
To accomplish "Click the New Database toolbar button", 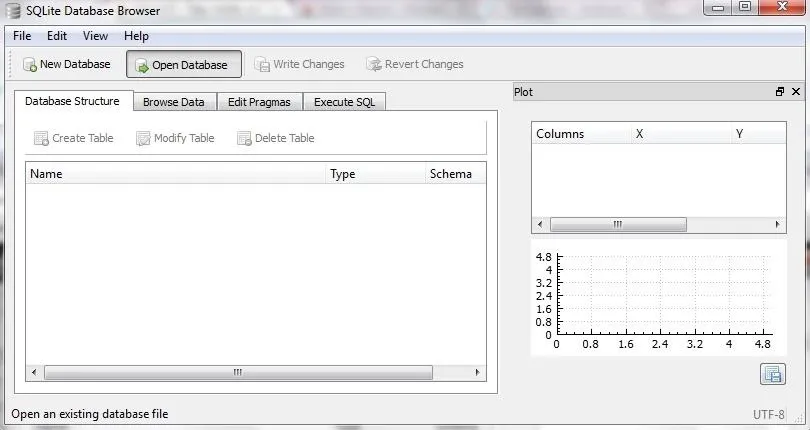I will coord(67,64).
